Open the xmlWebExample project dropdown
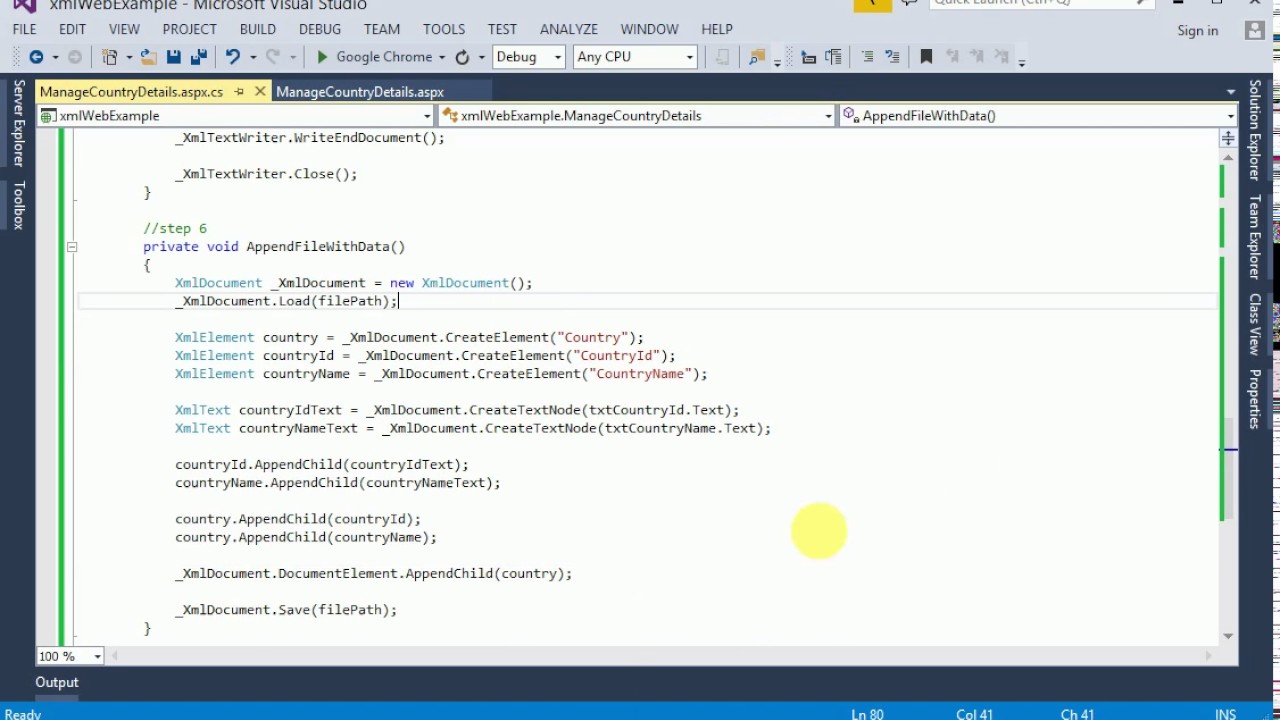Viewport: 1280px width, 720px height. coord(236,116)
